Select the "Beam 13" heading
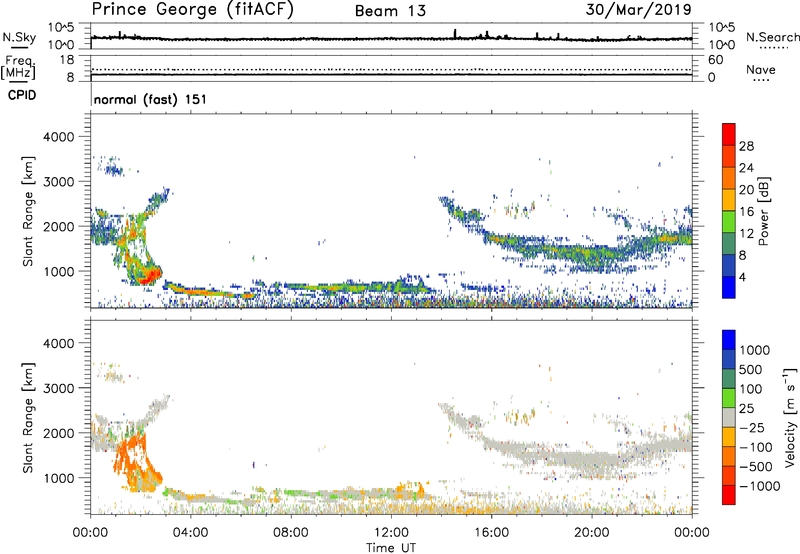This screenshot has height=554, width=800. point(390,11)
